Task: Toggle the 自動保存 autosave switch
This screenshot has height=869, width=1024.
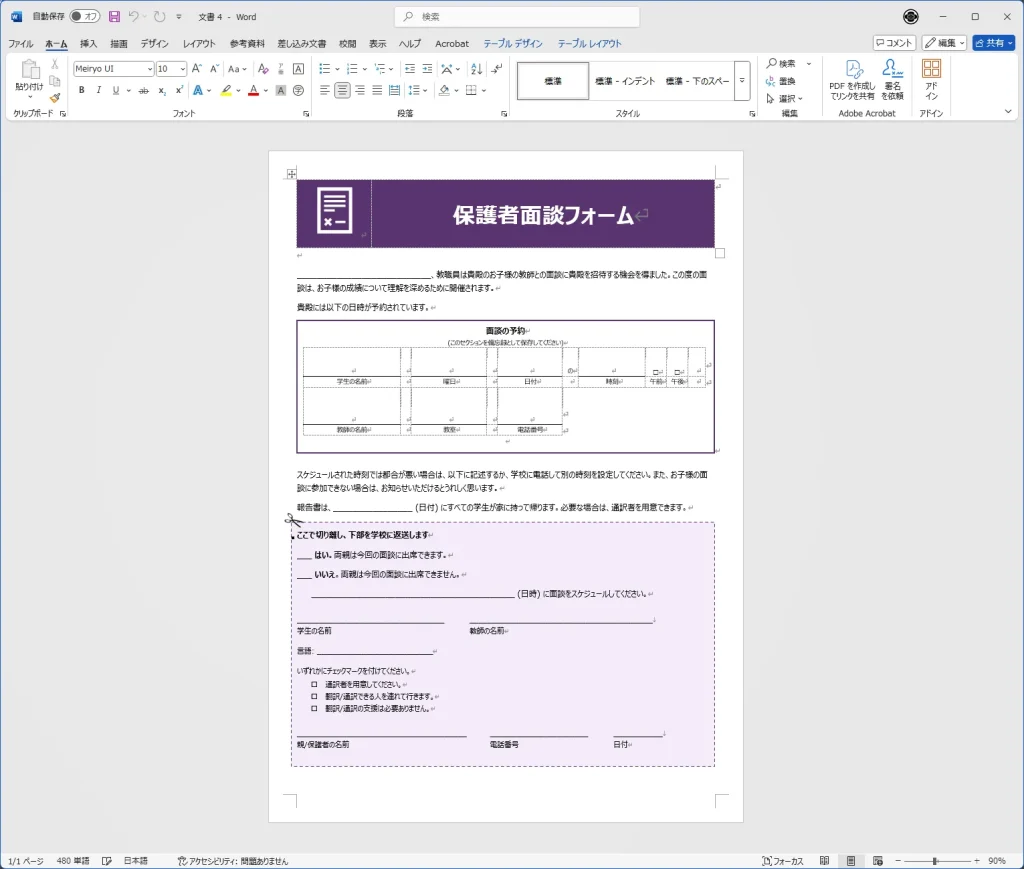Action: coord(85,17)
